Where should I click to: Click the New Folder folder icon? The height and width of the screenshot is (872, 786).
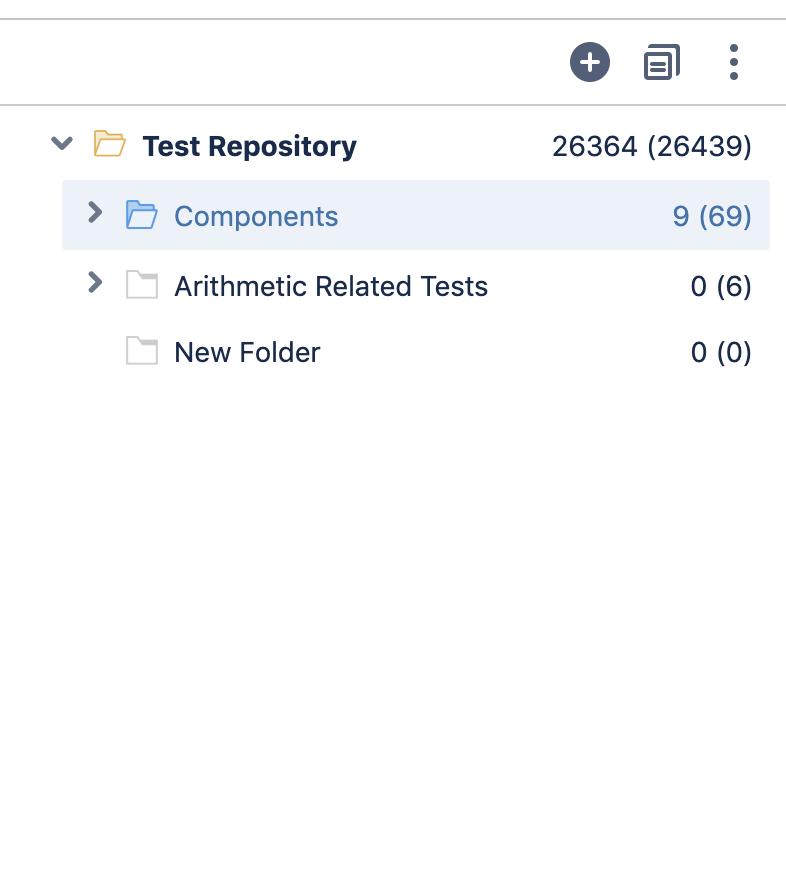point(142,350)
